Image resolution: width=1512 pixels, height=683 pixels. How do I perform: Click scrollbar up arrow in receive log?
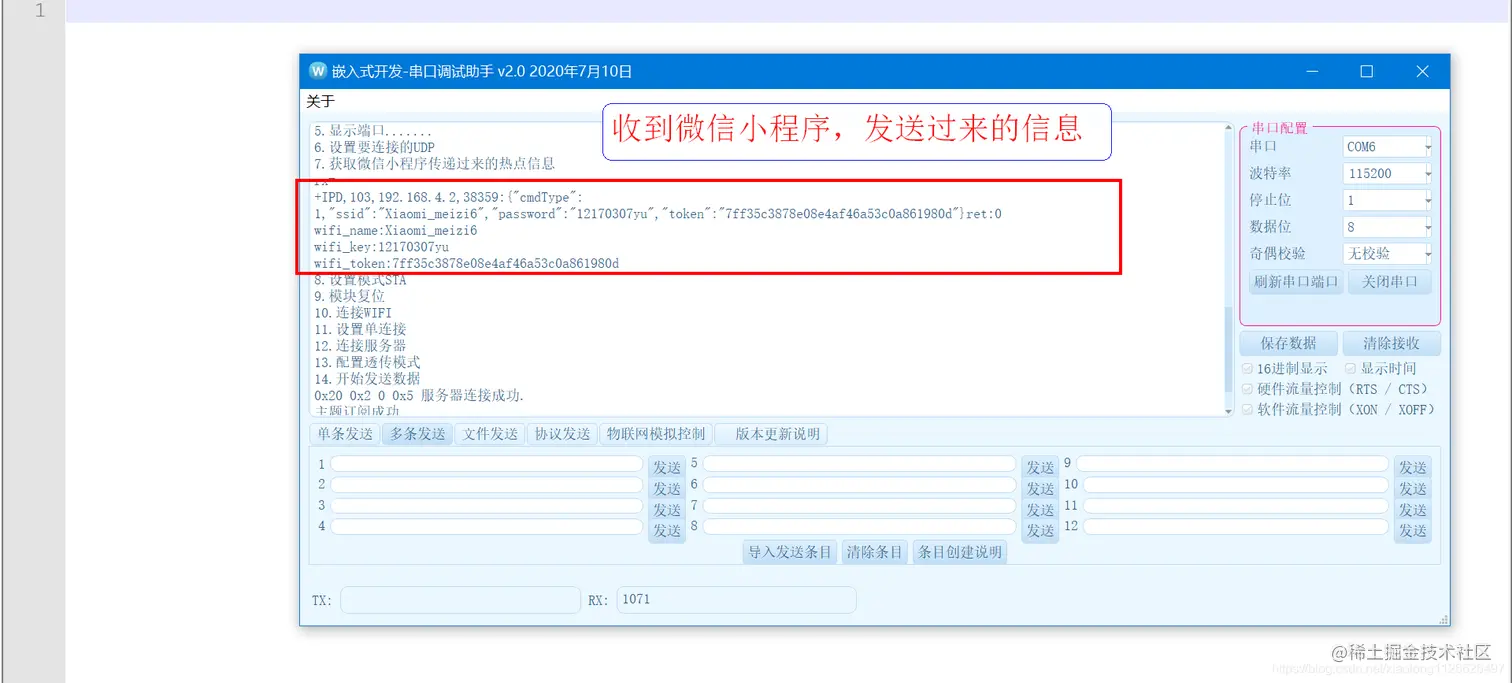pyautogui.click(x=1229, y=129)
